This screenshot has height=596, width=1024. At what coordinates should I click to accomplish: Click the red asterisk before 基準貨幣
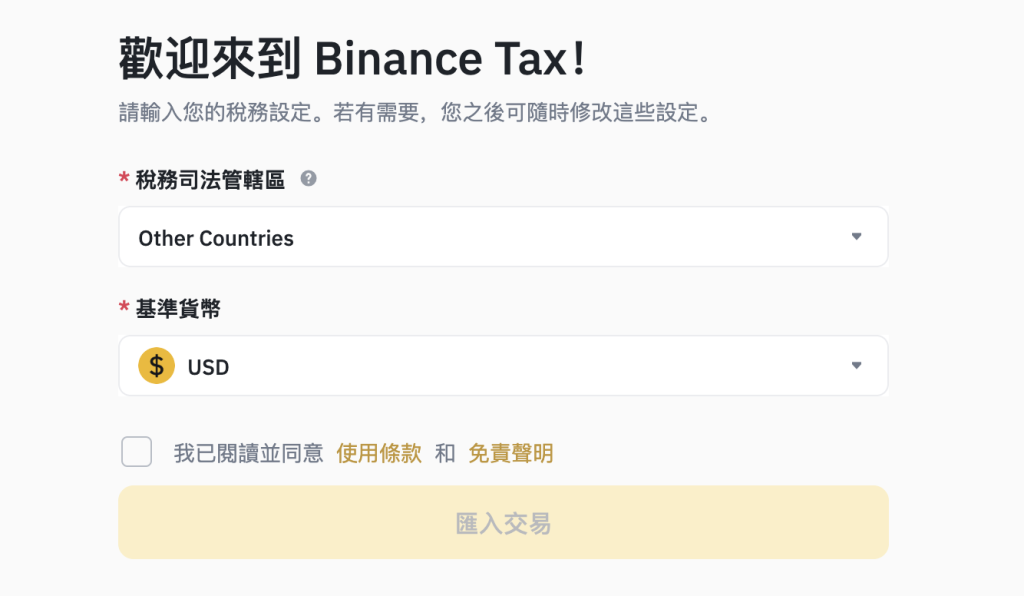click(x=124, y=308)
